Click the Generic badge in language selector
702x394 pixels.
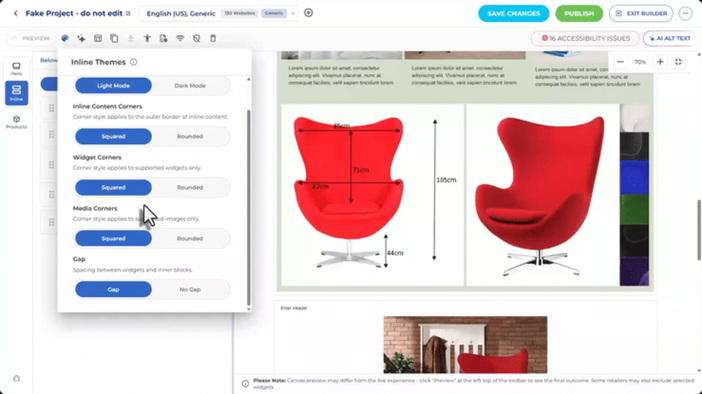[274, 13]
